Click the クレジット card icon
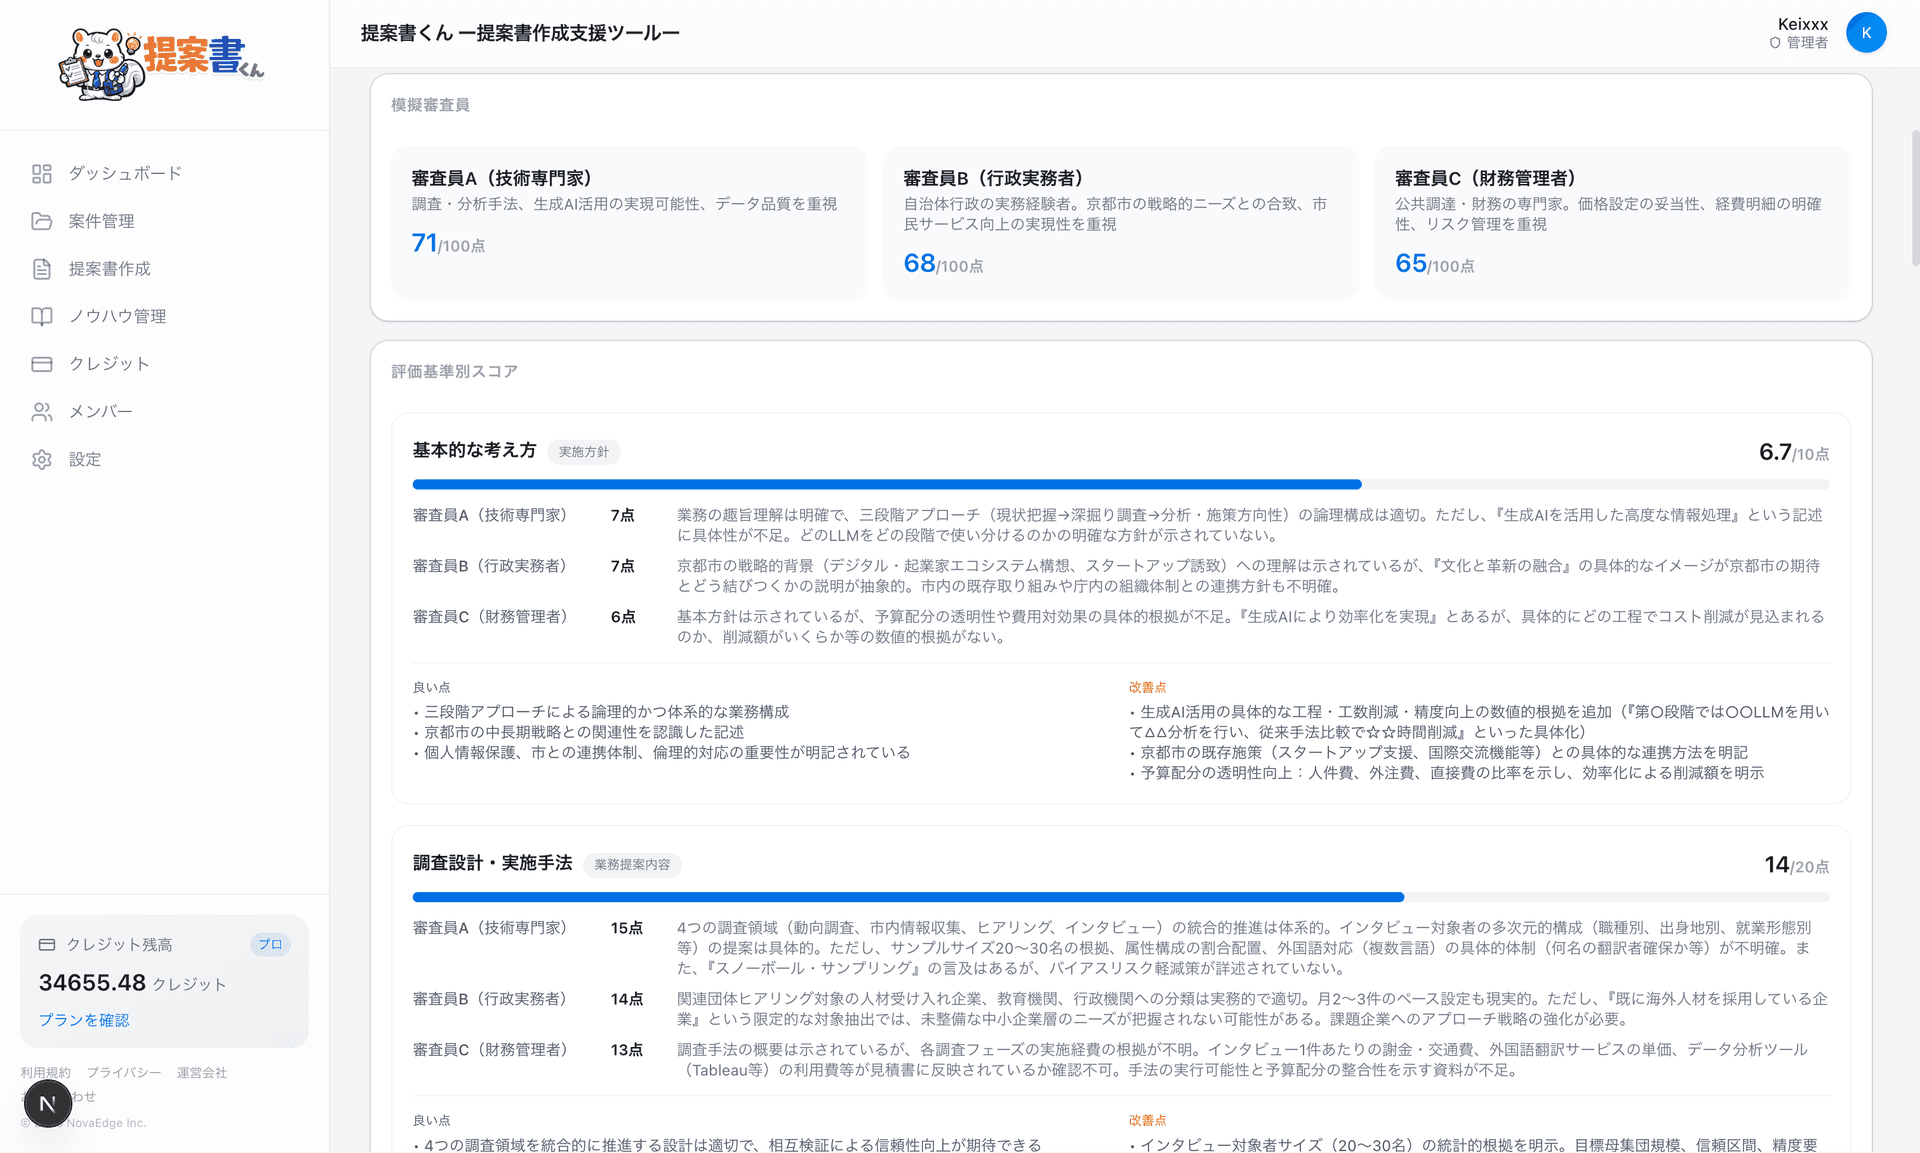1920x1153 pixels. pyautogui.click(x=41, y=363)
